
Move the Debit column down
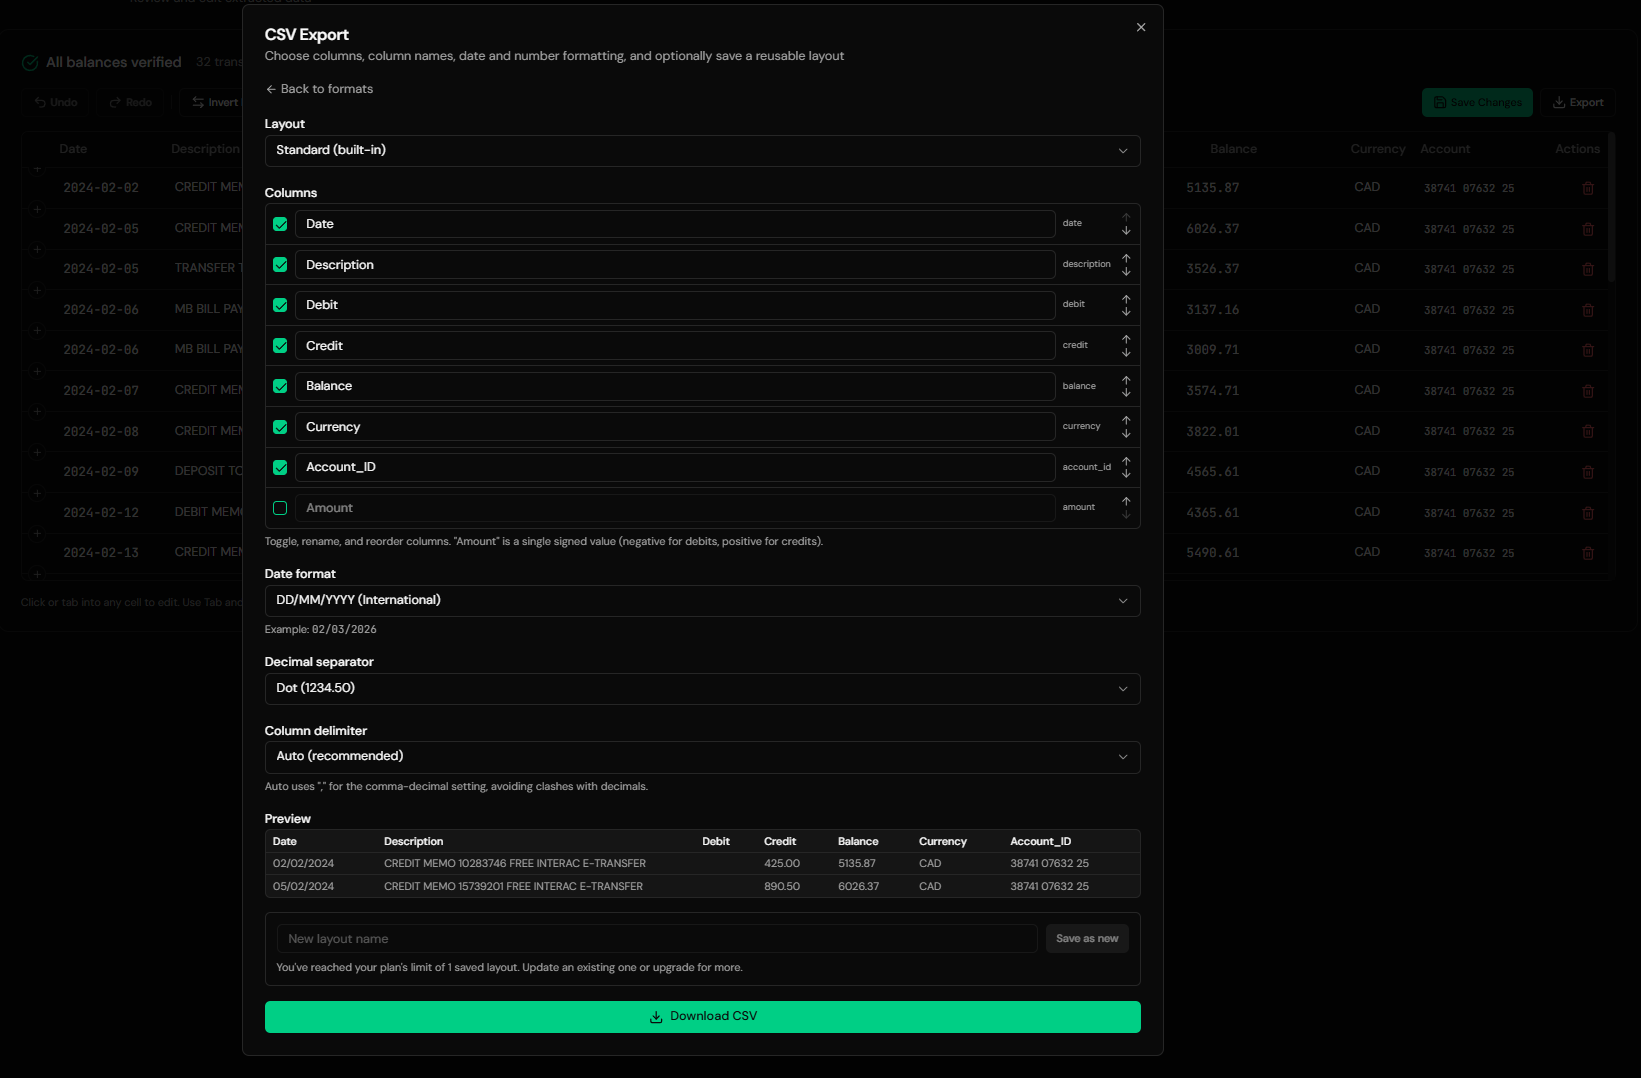(1126, 312)
